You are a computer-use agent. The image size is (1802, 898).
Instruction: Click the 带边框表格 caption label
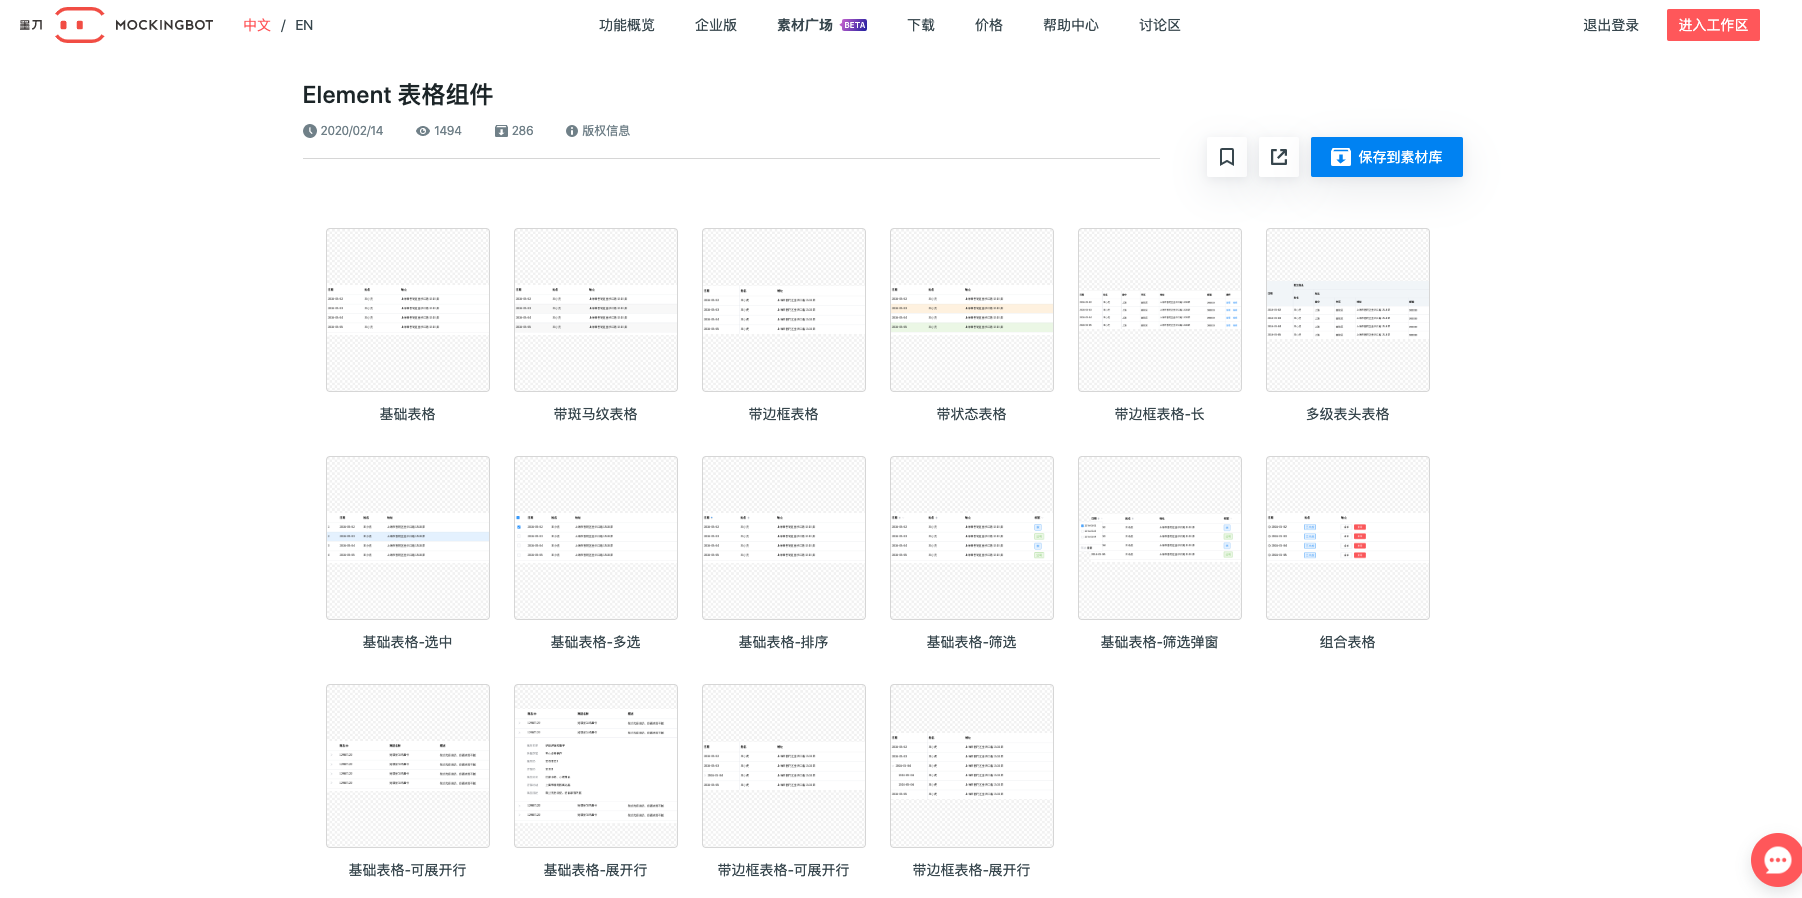784,414
